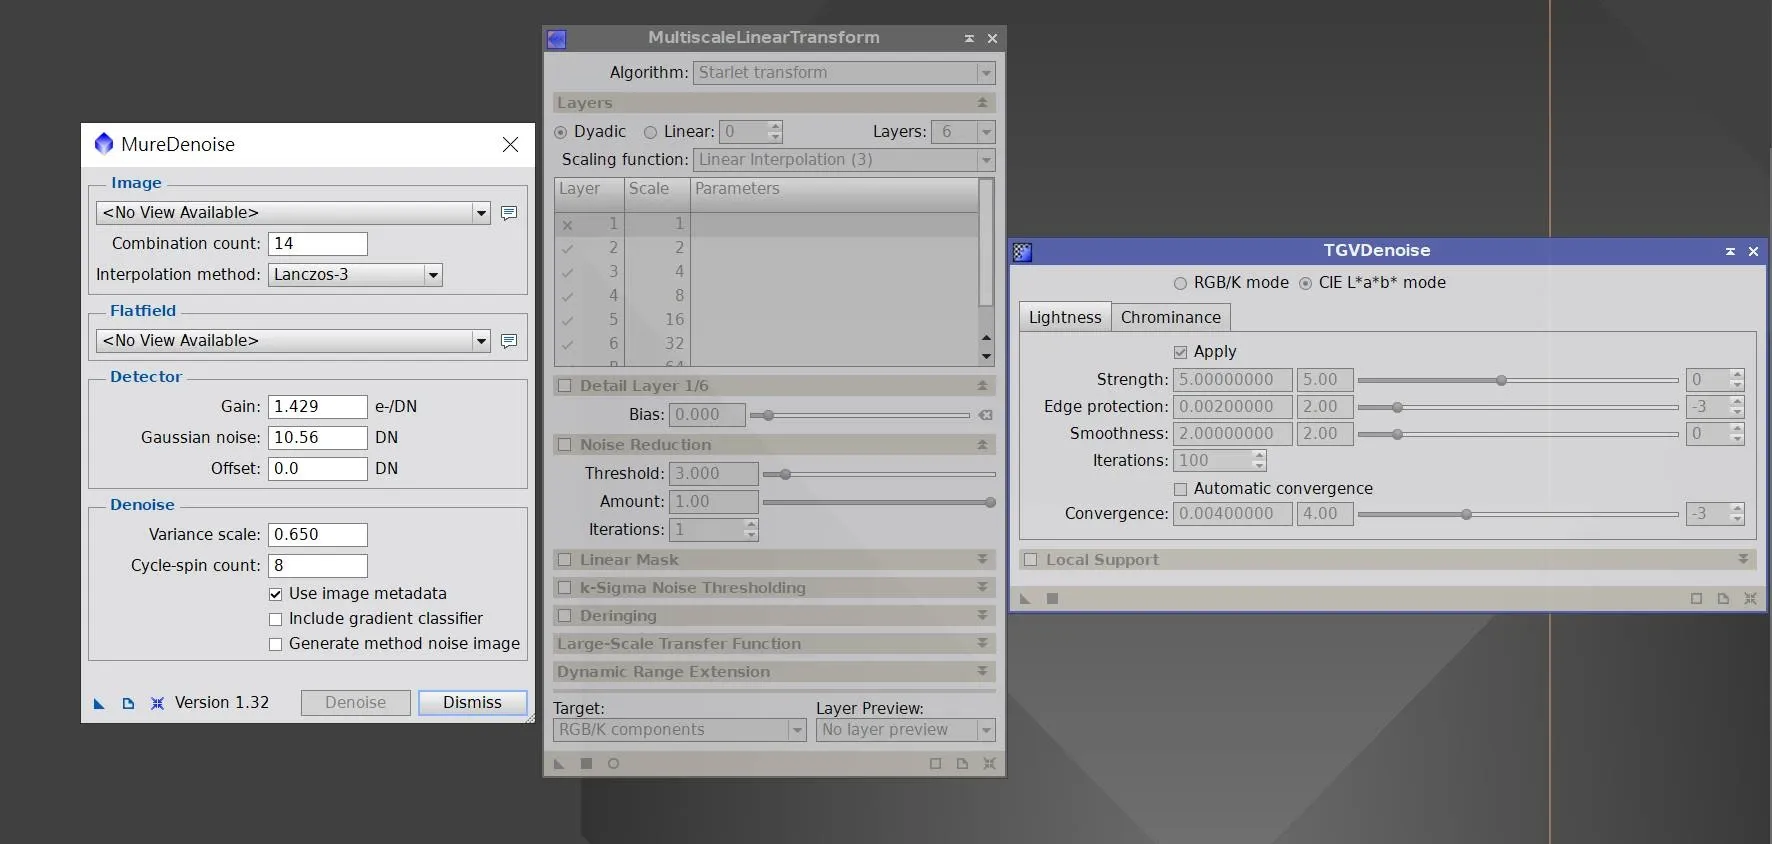The height and width of the screenshot is (844, 1772).
Task: Open Scaling function dropdown
Action: tap(844, 160)
